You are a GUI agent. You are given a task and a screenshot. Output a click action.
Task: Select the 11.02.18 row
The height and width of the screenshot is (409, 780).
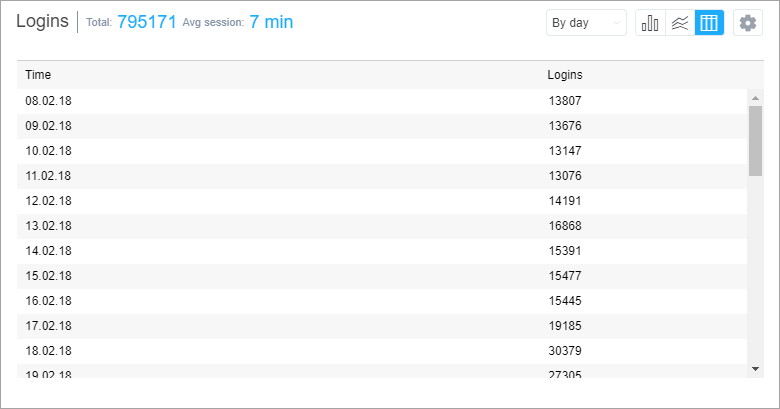click(x=382, y=176)
